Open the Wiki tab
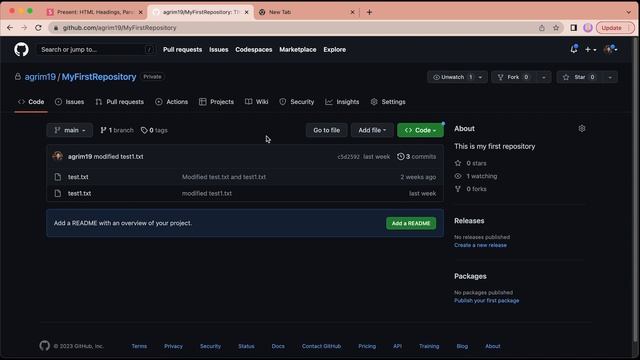 (x=257, y=102)
